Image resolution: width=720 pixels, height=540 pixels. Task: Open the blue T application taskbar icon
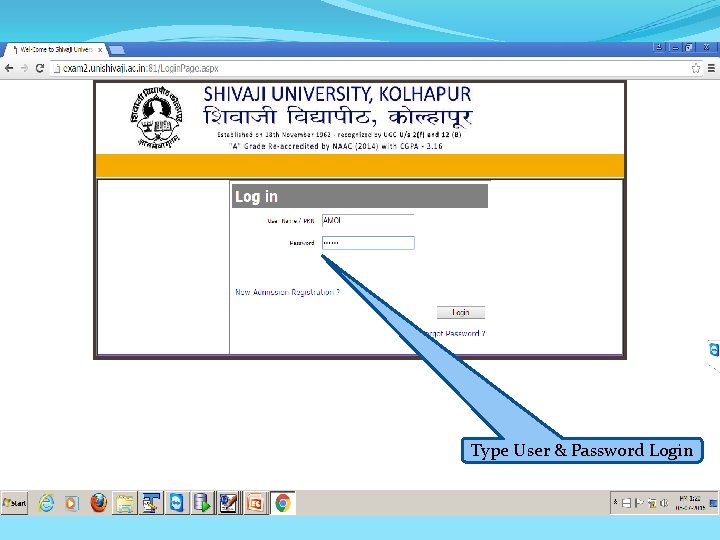pyautogui.click(x=151, y=503)
